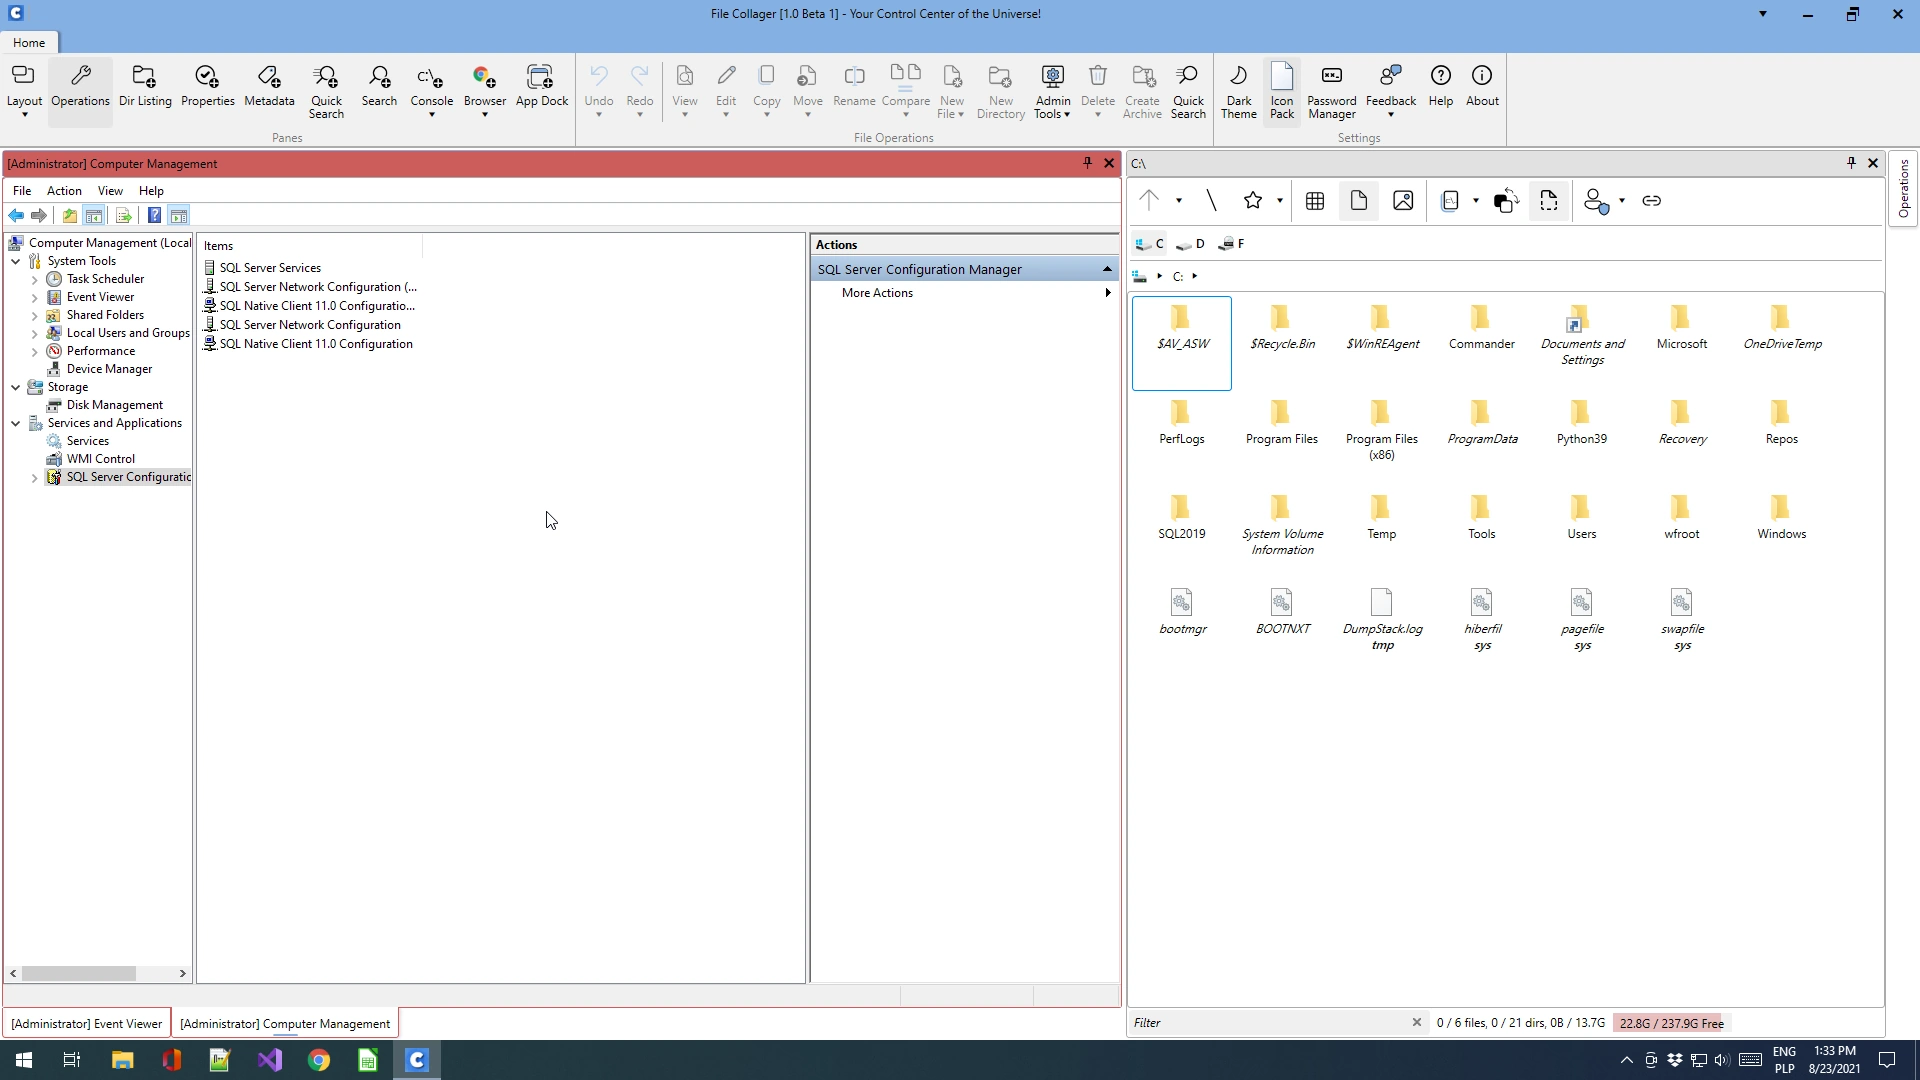Screen dimensions: 1920x1080
Task: Toggle image thumbnail view in file pane
Action: pos(1403,201)
